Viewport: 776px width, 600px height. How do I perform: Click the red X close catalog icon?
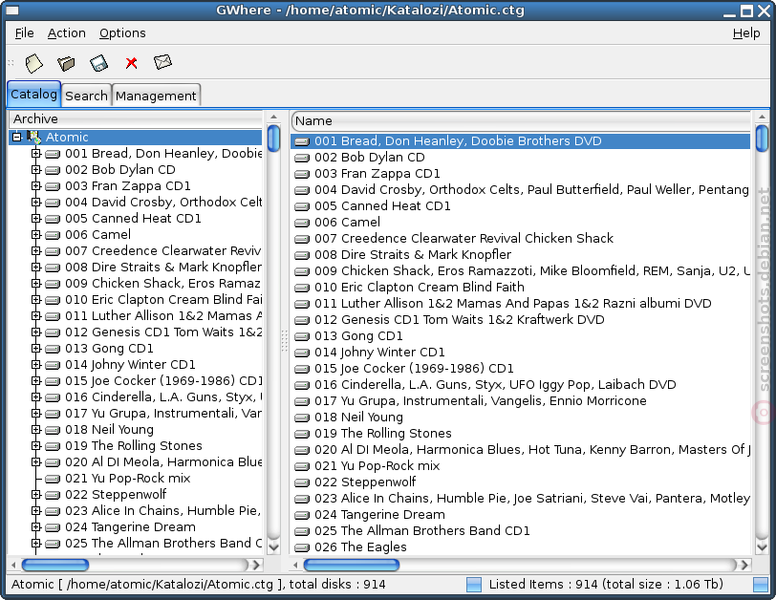click(131, 63)
